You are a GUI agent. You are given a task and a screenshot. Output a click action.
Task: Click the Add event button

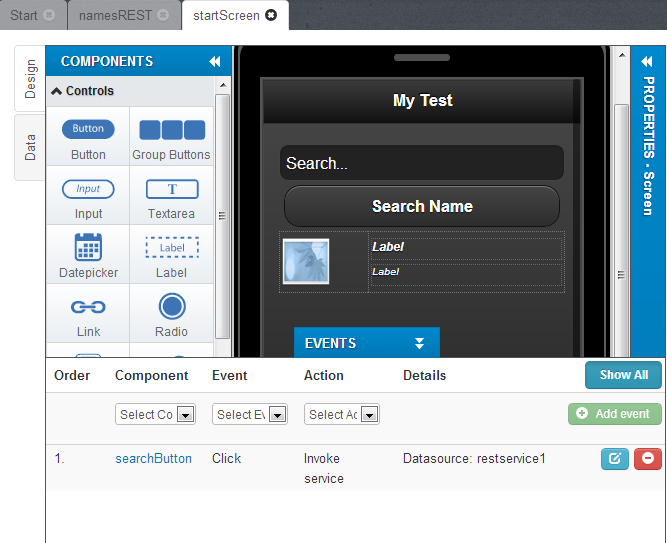614,414
